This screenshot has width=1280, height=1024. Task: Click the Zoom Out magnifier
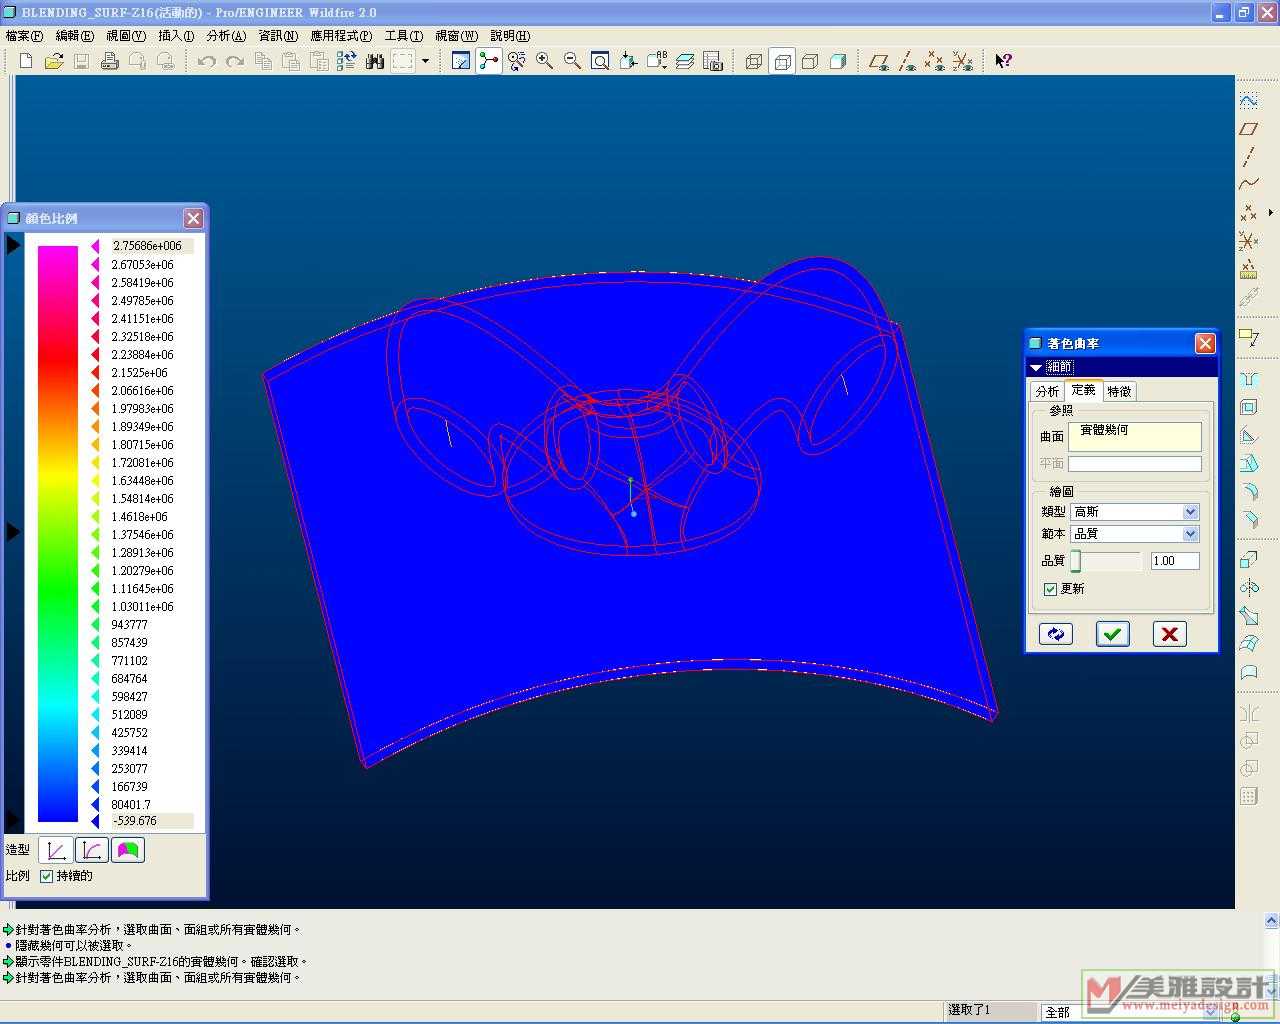tap(573, 61)
